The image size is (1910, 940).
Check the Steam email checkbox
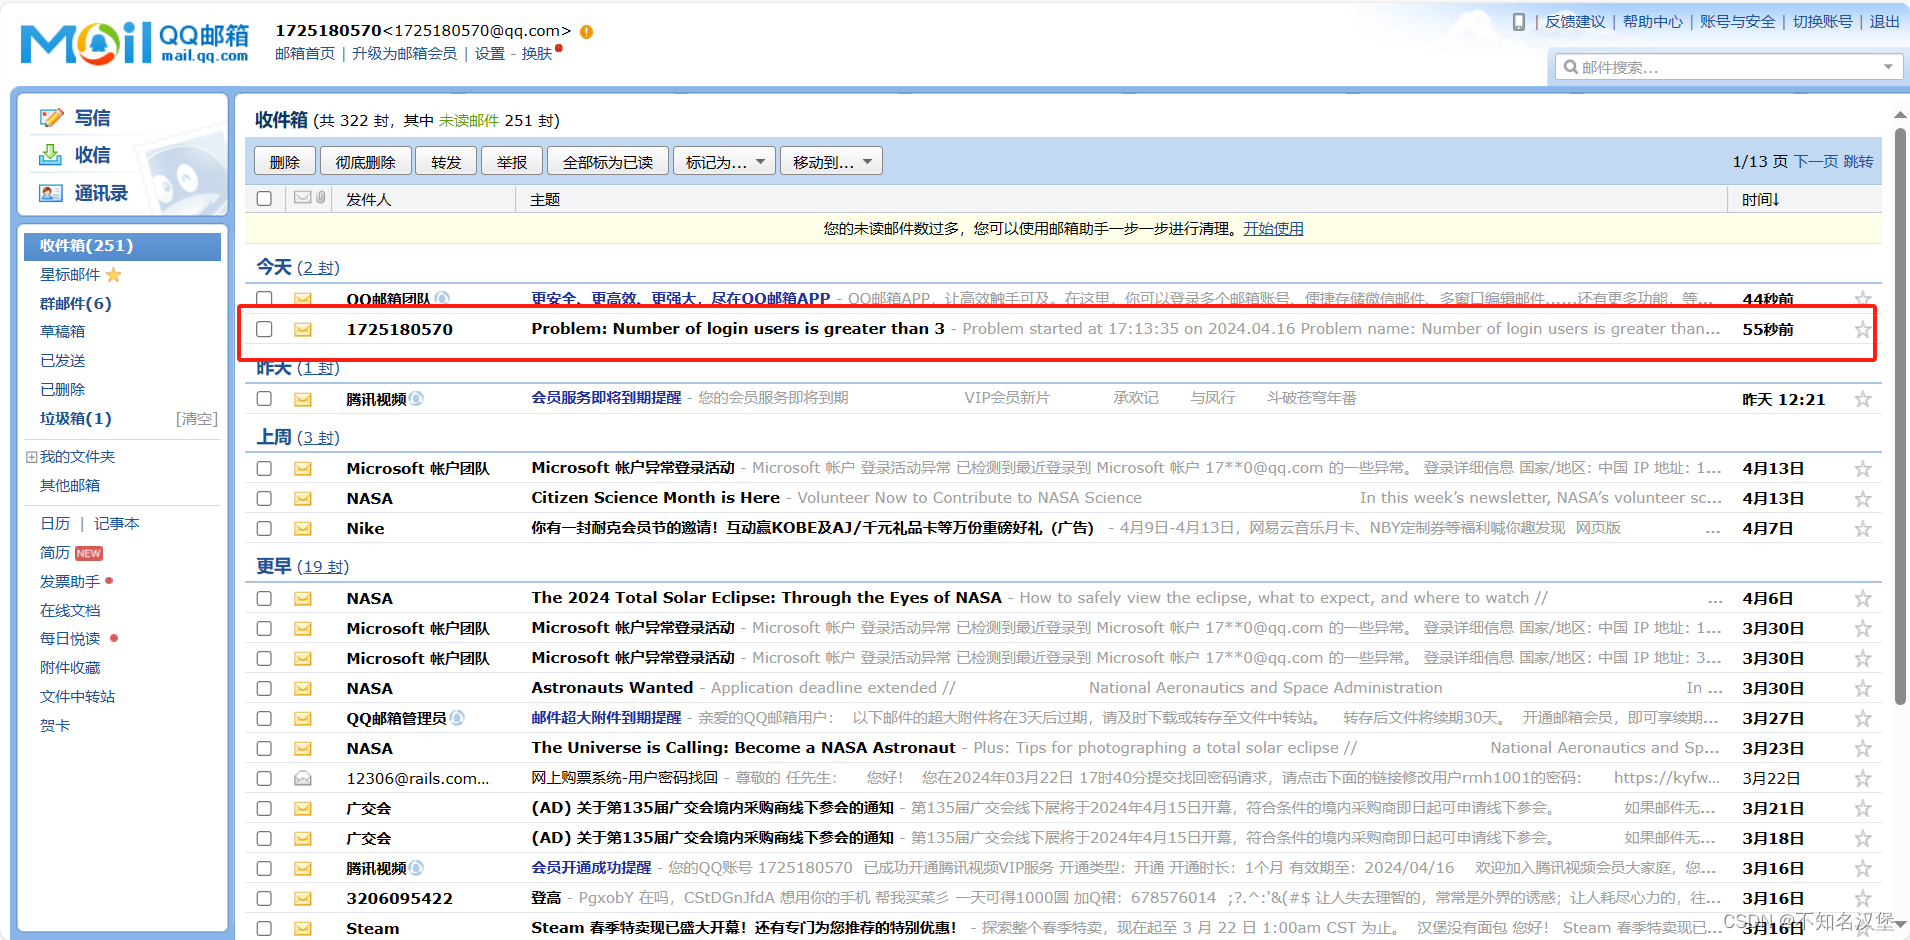pyautogui.click(x=264, y=928)
